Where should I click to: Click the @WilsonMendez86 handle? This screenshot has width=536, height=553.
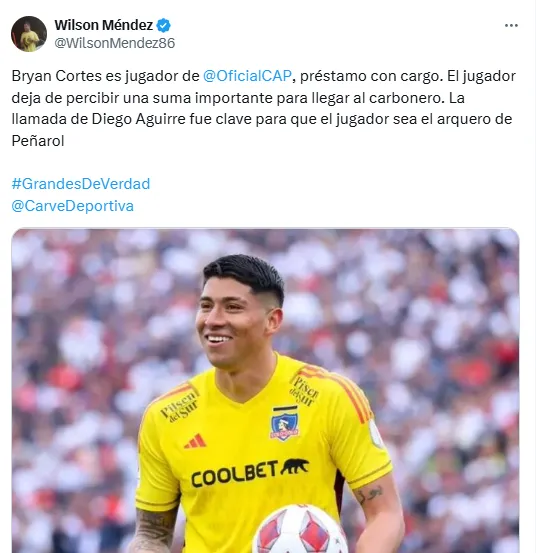pos(115,43)
